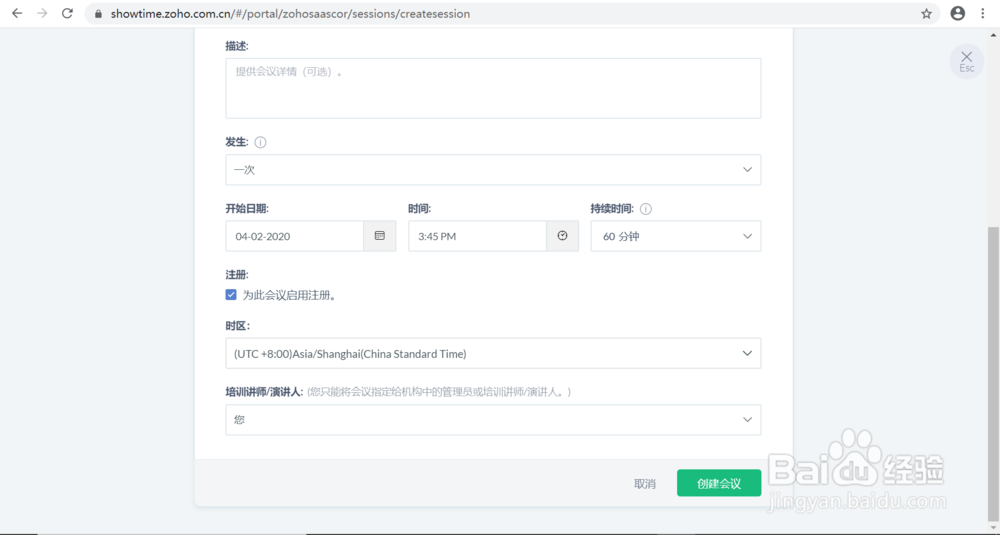
Task: Click the 创建会议 button
Action: pos(719,483)
